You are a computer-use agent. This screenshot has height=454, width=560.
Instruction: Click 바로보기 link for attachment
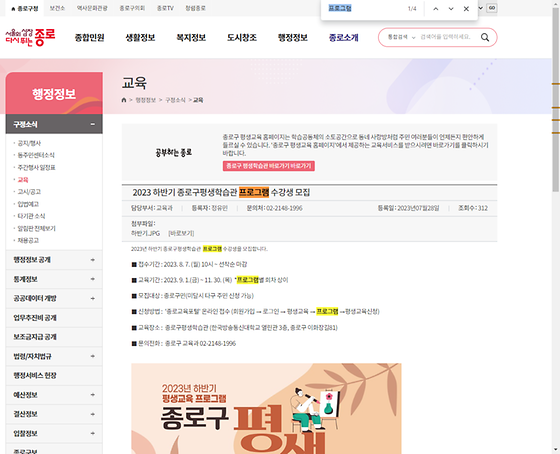[181, 233]
